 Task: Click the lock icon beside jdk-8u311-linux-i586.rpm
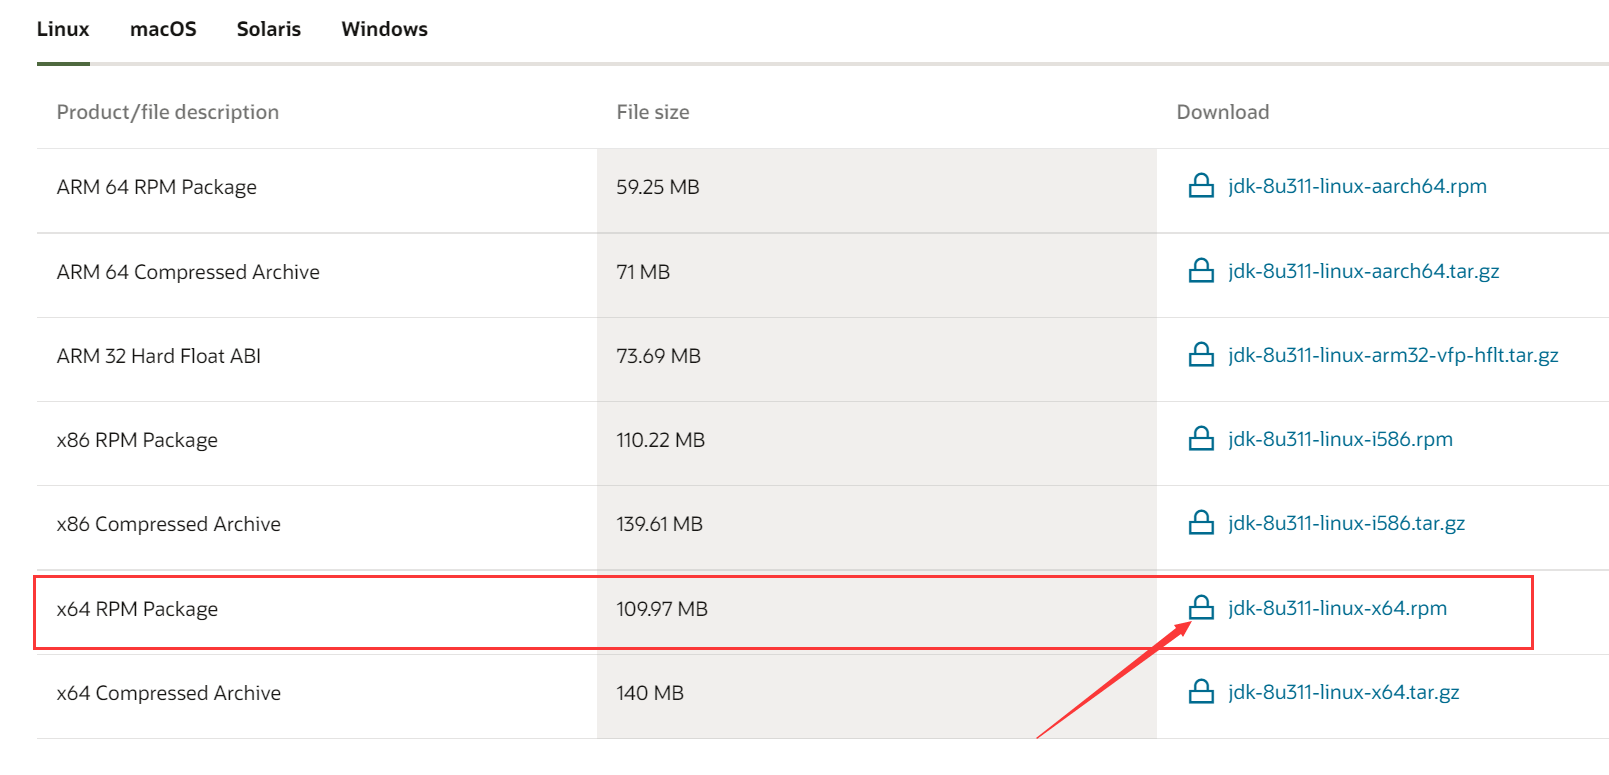click(x=1201, y=439)
